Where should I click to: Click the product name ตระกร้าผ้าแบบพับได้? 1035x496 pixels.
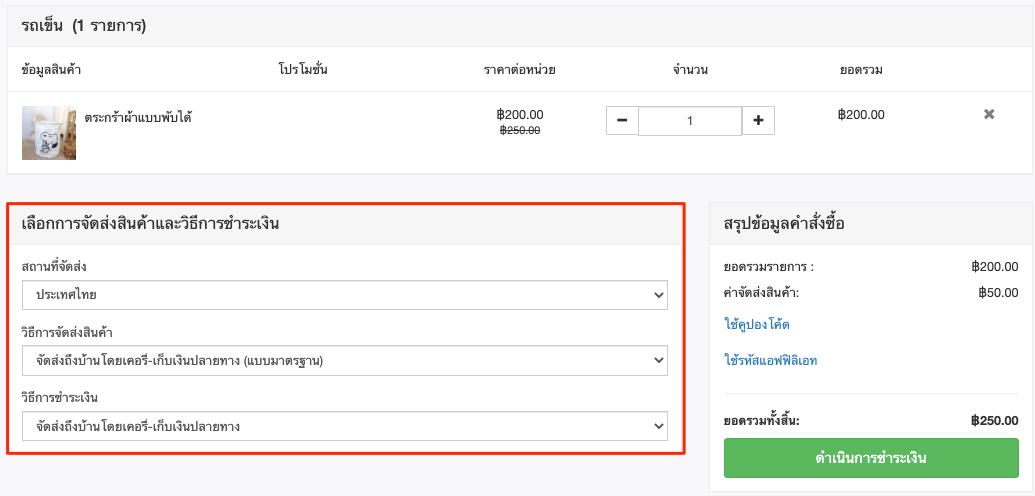pos(138,118)
